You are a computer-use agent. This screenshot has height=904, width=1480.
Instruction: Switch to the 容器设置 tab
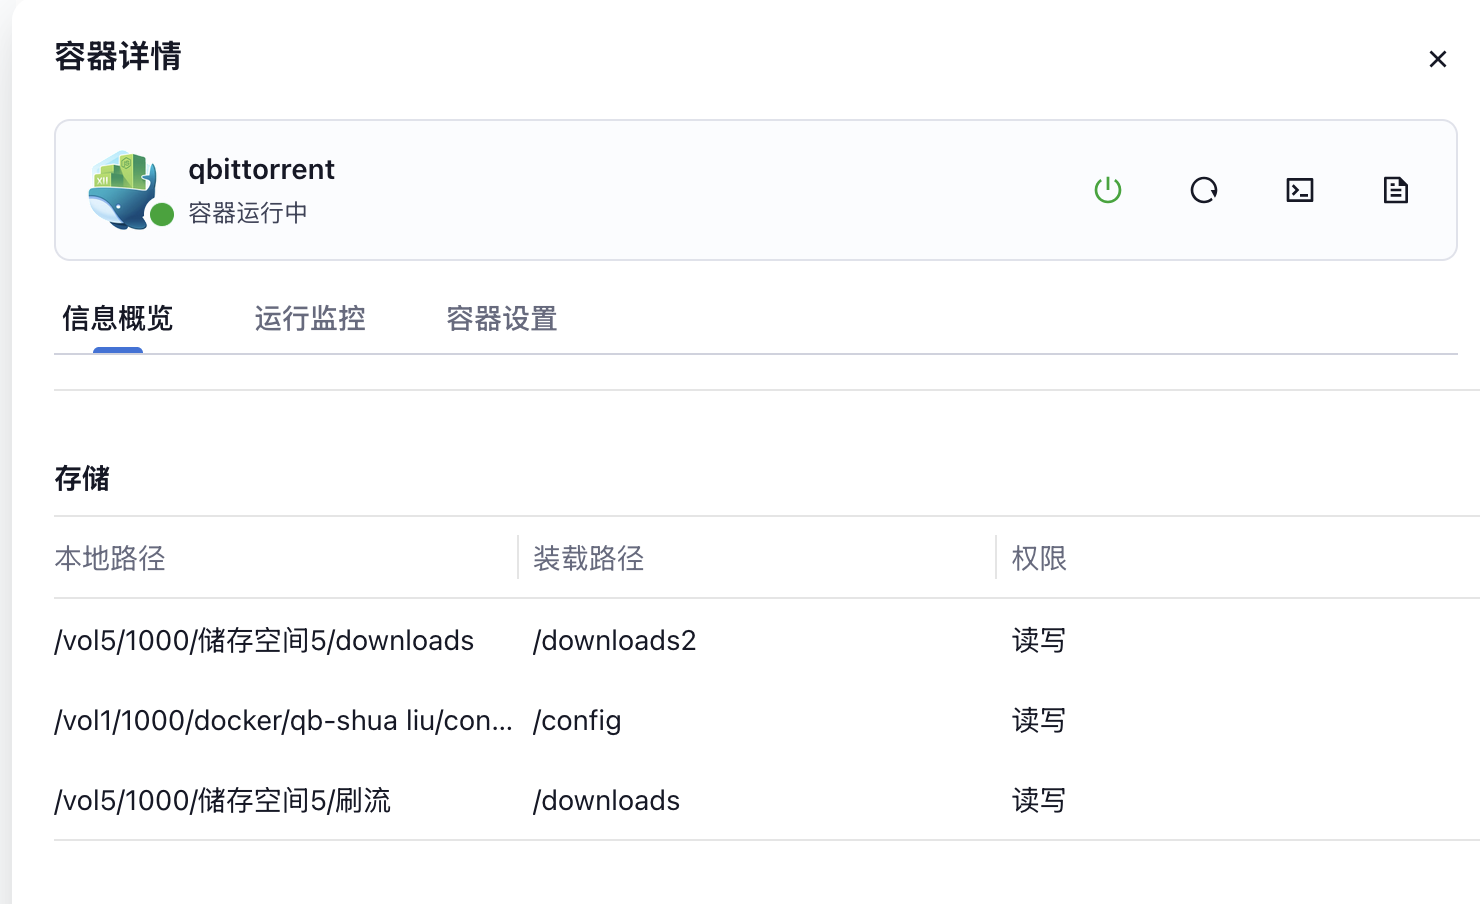pos(502,318)
